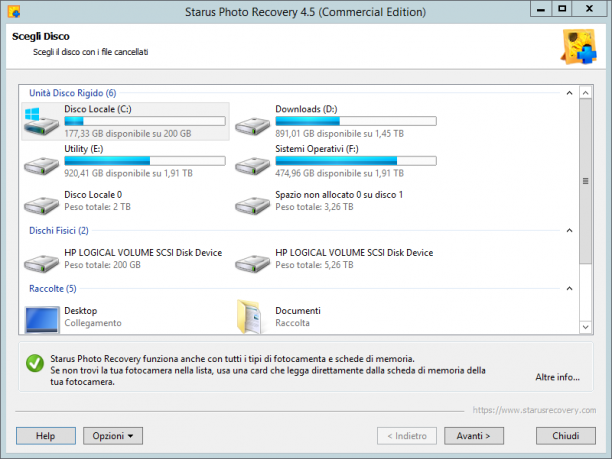Select the Downloads (D:) drive icon
612x459 pixels.
pyautogui.click(x=253, y=126)
